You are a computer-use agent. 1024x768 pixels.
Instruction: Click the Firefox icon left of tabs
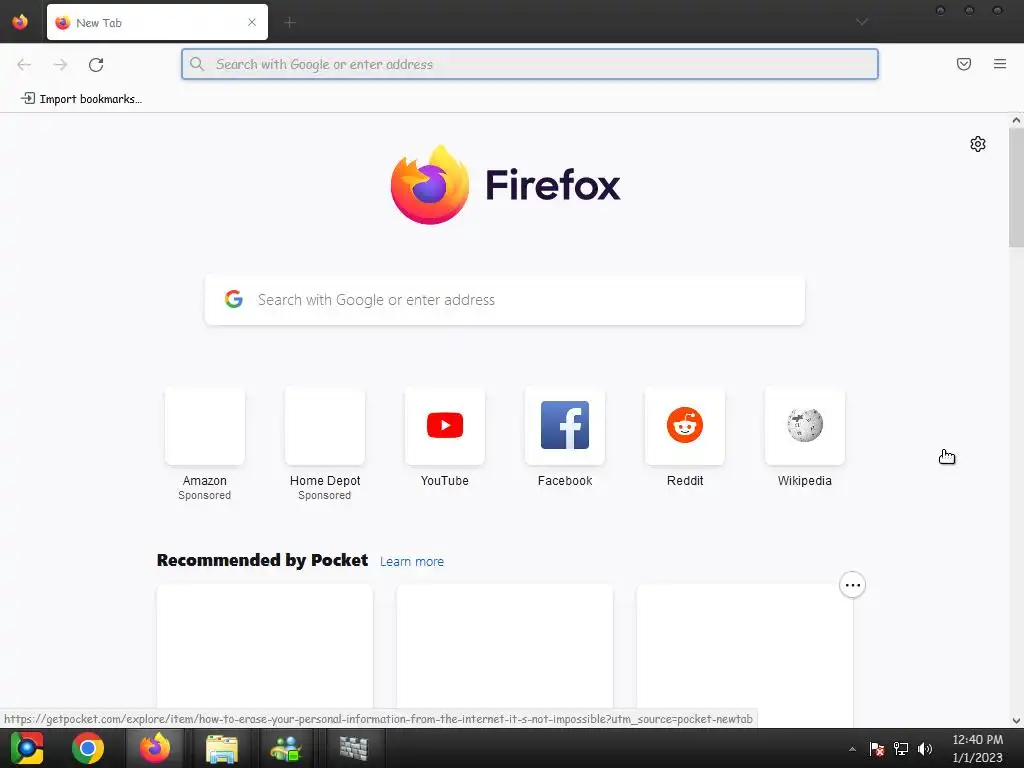[x=20, y=22]
